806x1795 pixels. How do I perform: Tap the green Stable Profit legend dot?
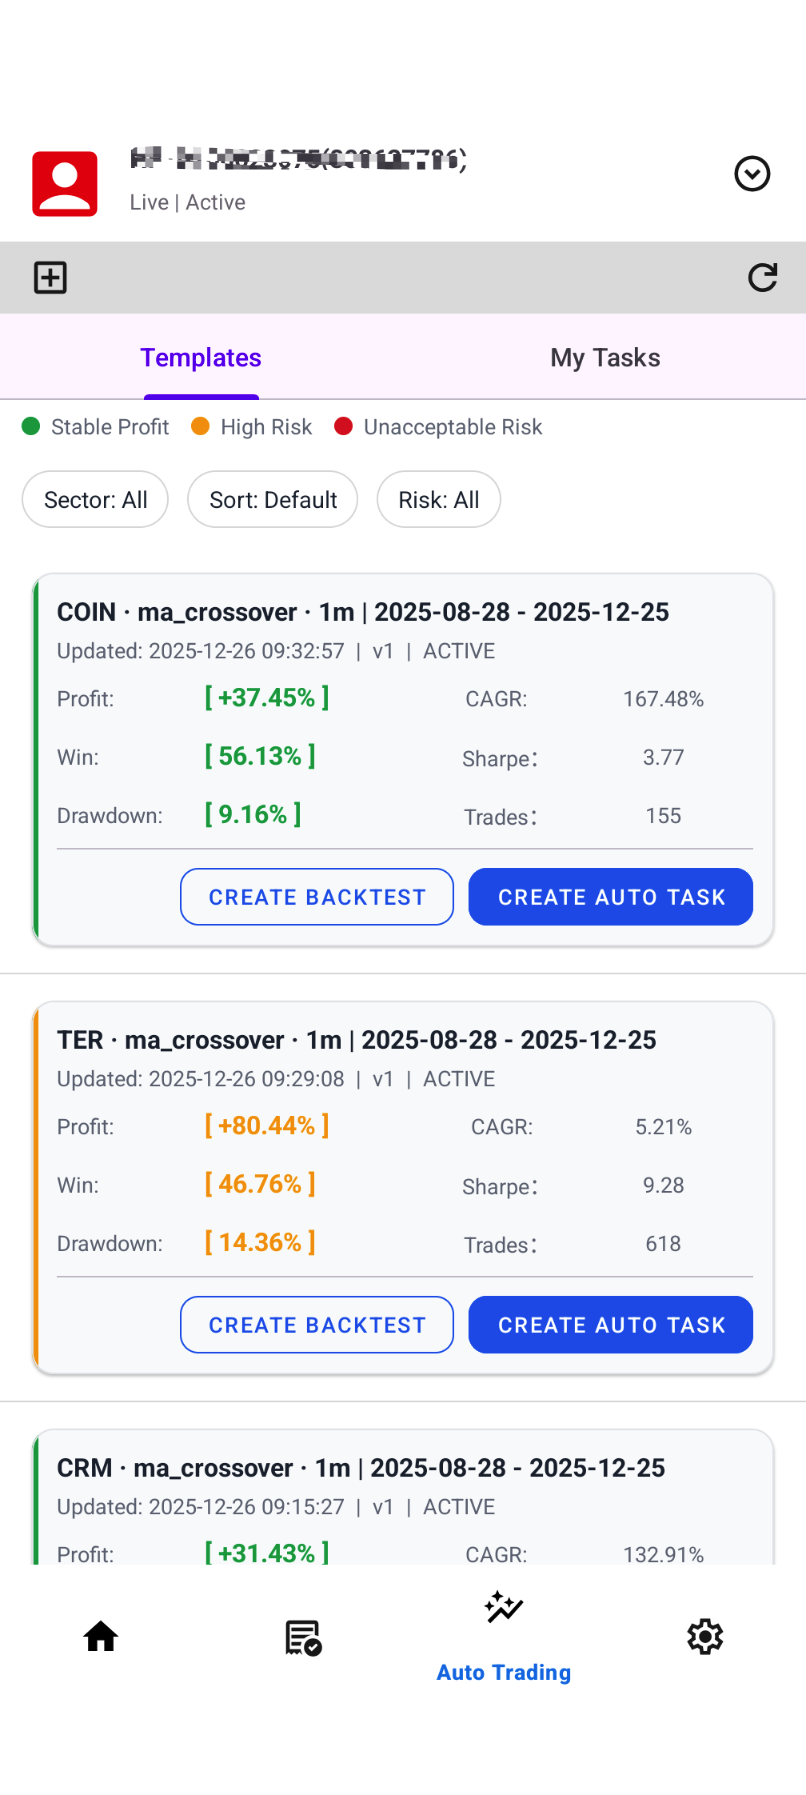tap(31, 427)
